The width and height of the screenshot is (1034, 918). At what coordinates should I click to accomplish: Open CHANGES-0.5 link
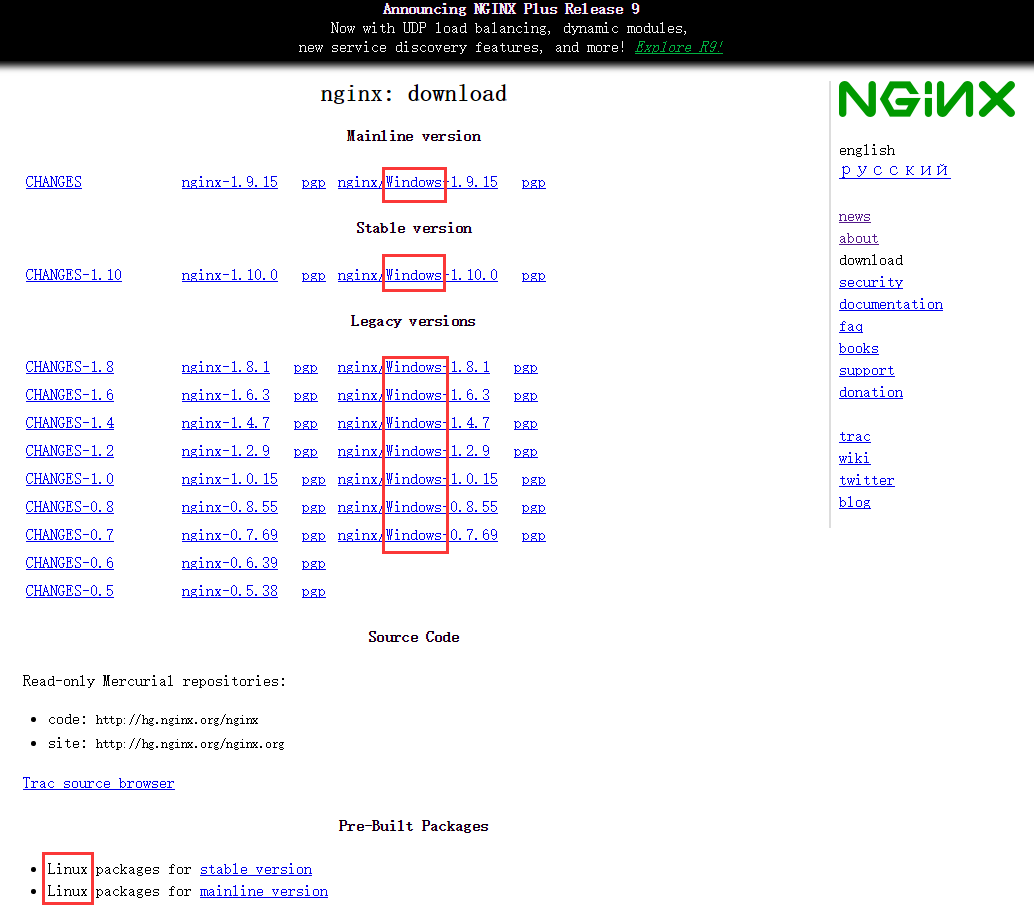(69, 591)
